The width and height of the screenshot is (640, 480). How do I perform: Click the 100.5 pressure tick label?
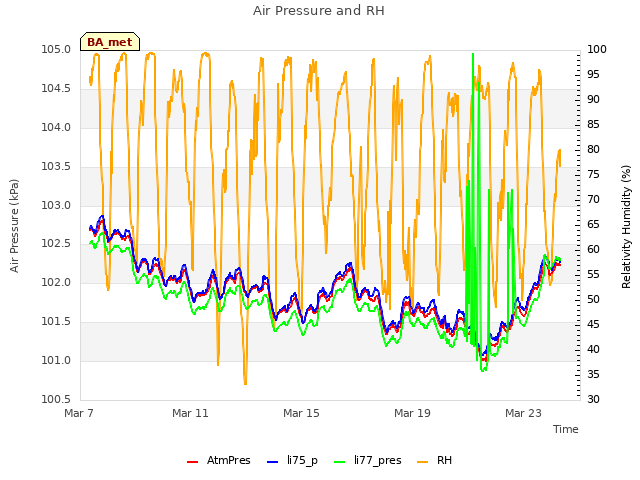[x=56, y=400]
